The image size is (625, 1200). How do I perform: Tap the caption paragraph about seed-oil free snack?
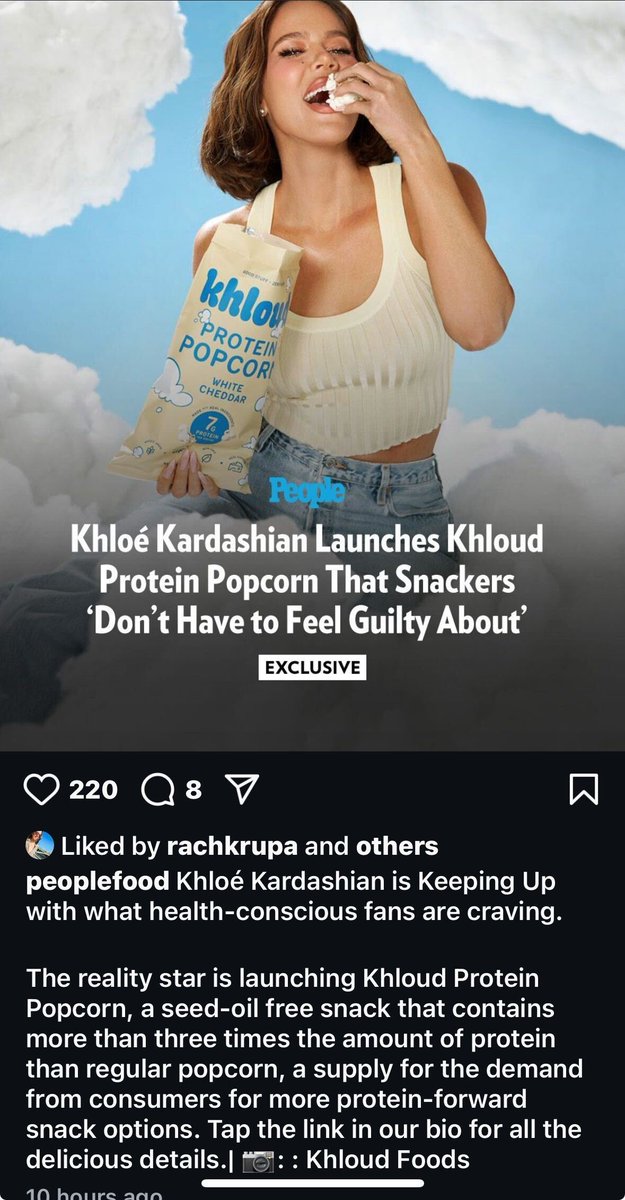point(306,1069)
